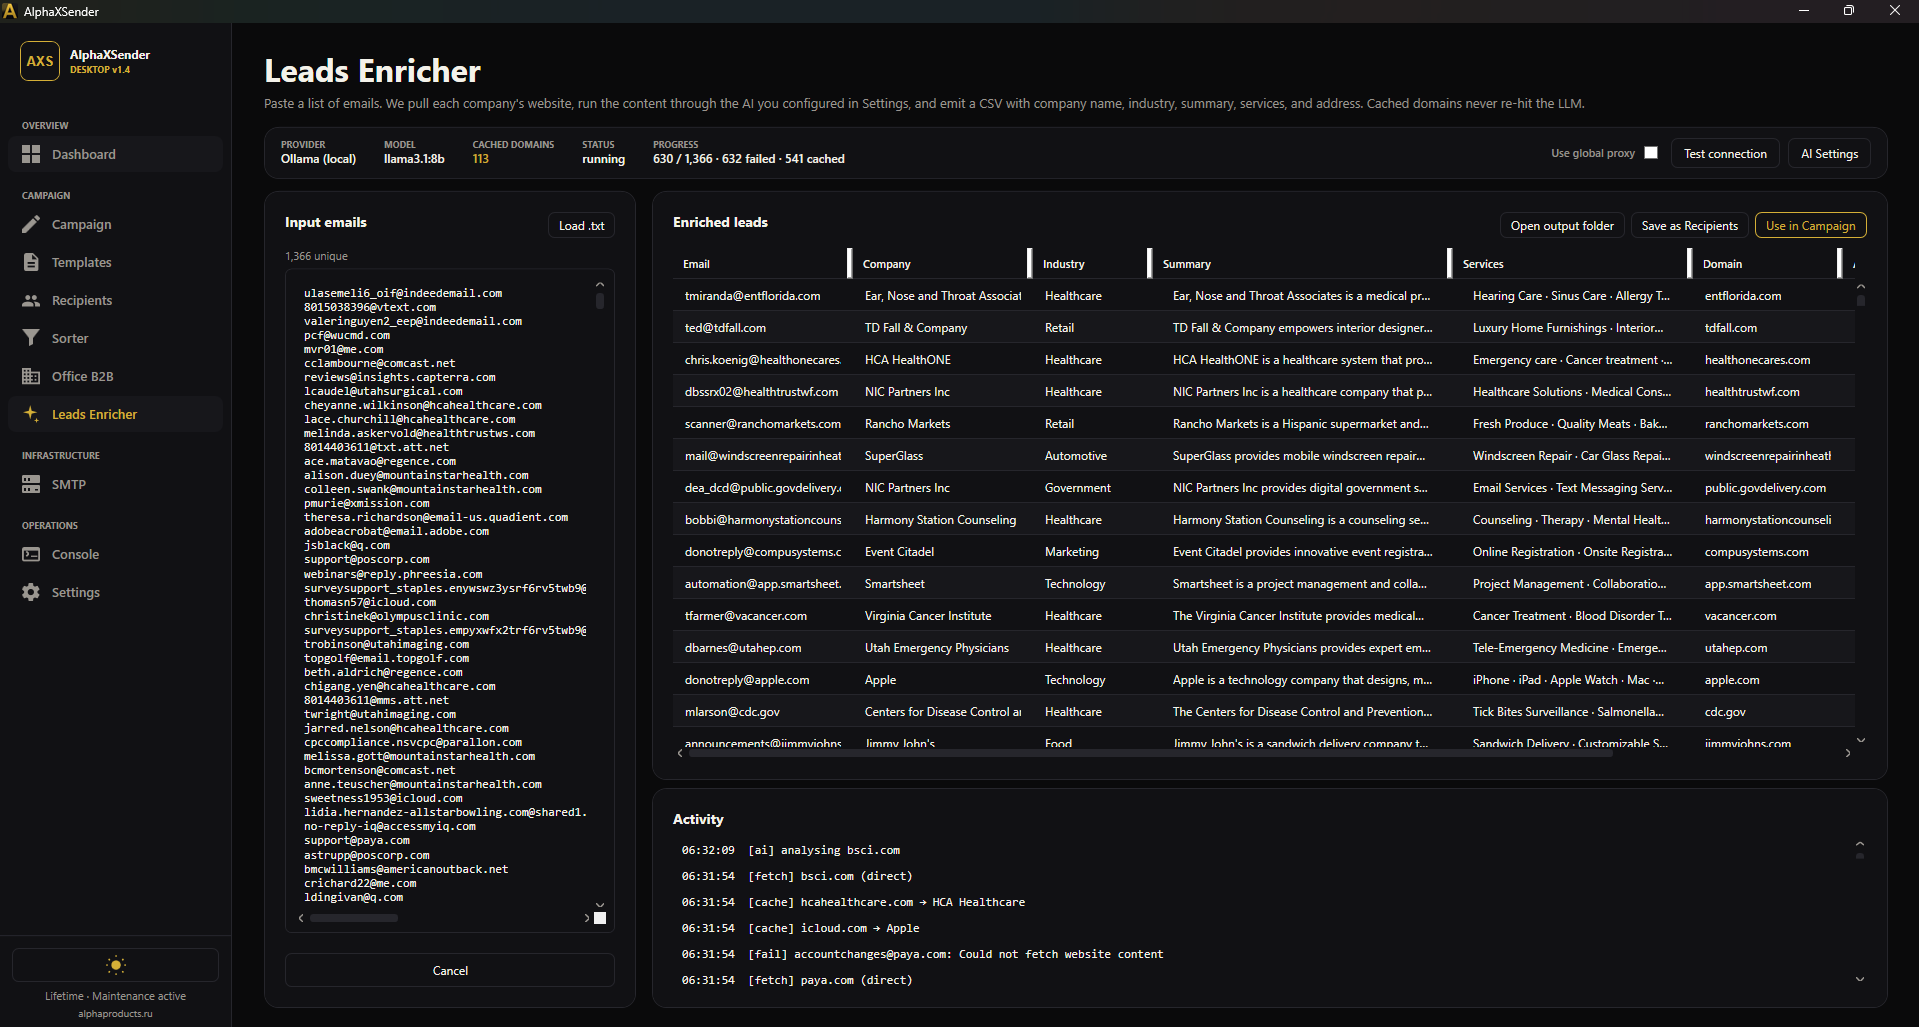Click the Office B2B building icon
Viewport: 1919px width, 1027px height.
31,376
